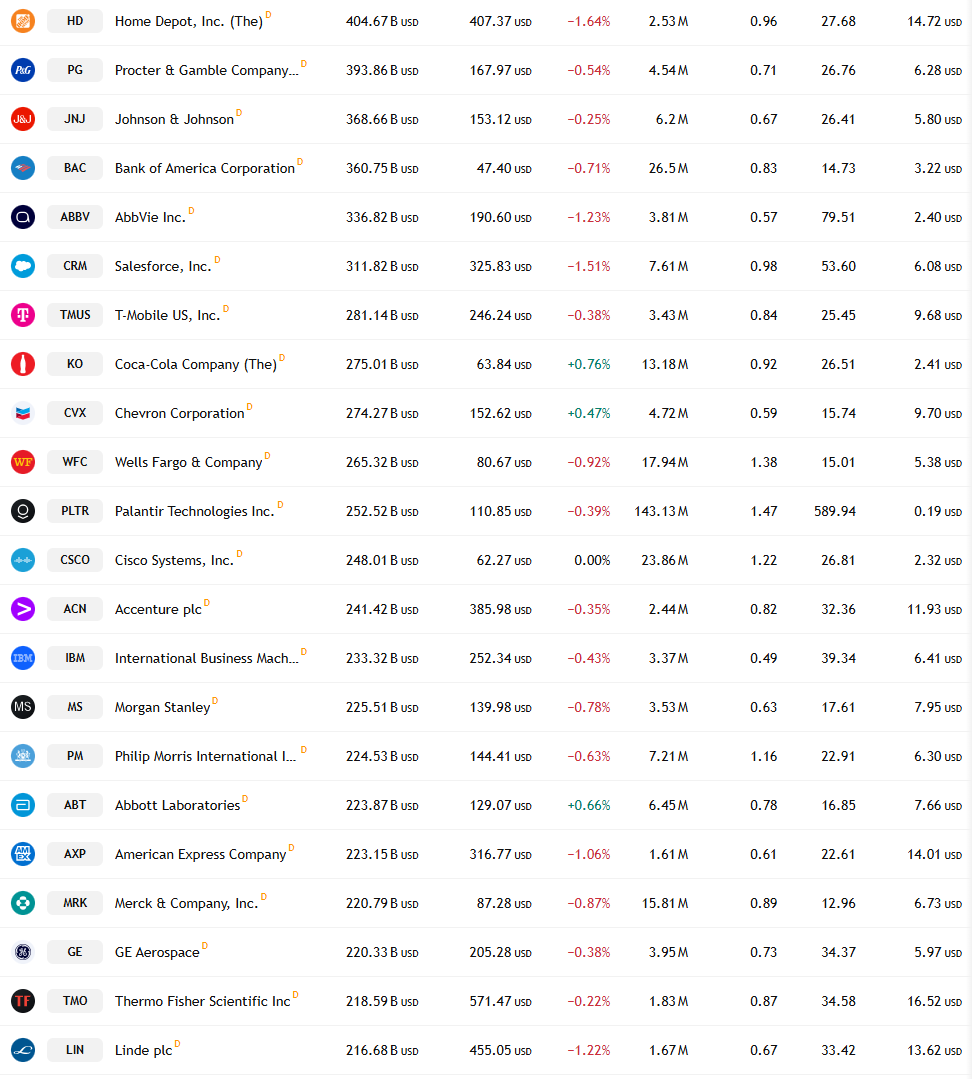Open the ABBV ticker symbol
The image size is (972, 1079).
[75, 217]
